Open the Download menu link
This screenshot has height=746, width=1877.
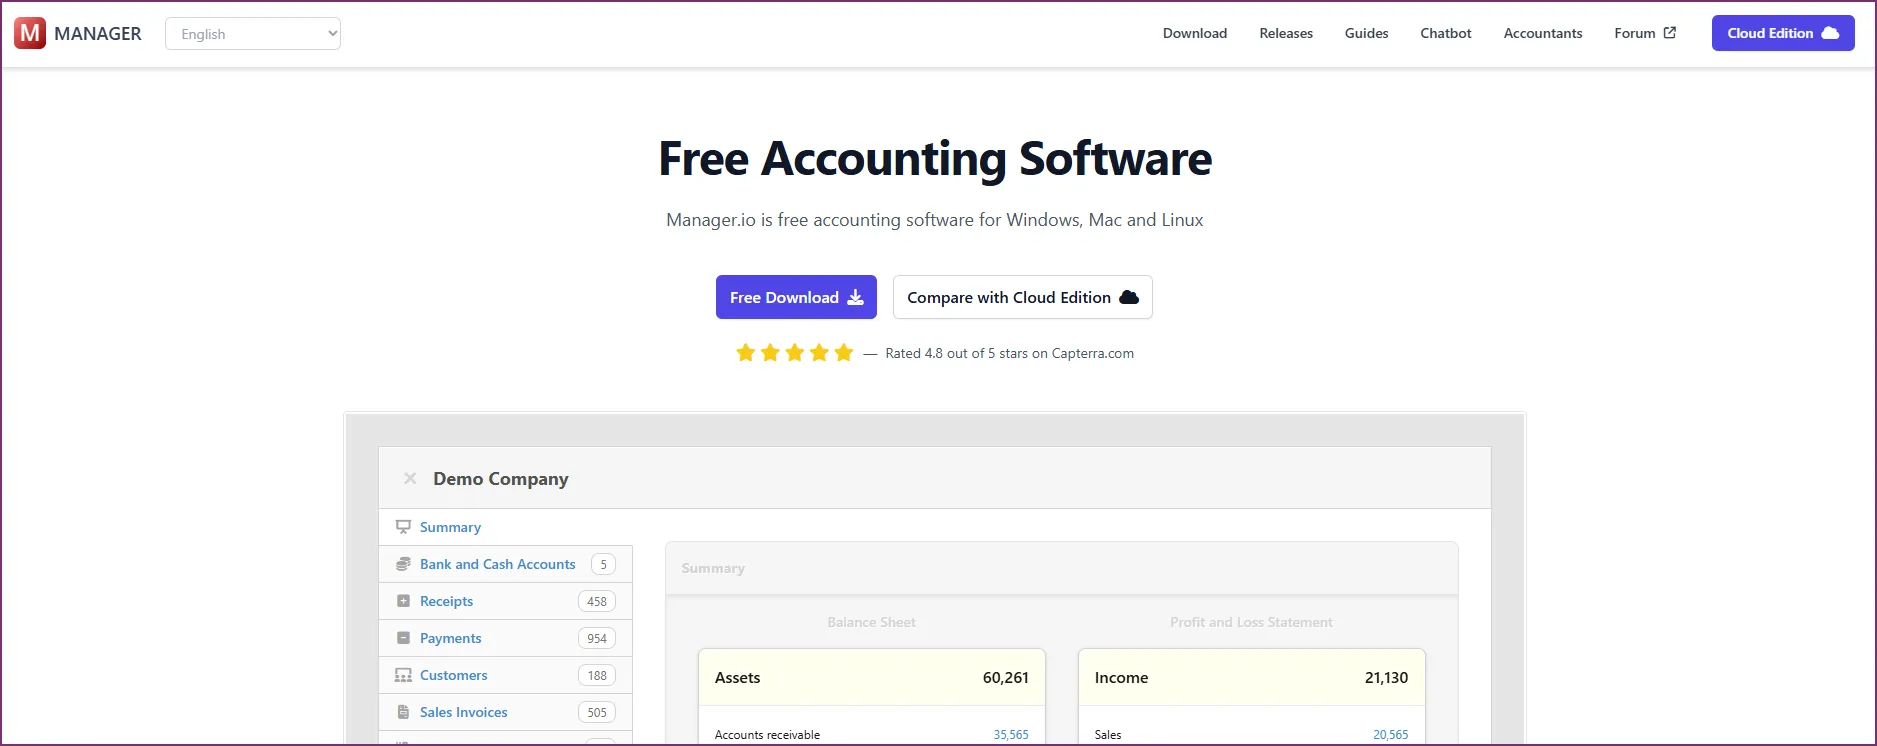click(x=1194, y=33)
